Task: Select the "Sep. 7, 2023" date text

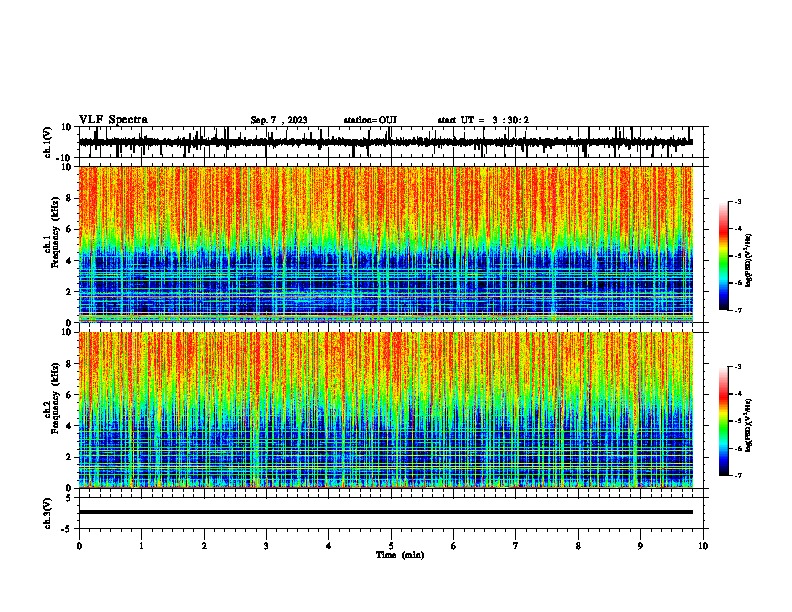Action: coord(279,120)
